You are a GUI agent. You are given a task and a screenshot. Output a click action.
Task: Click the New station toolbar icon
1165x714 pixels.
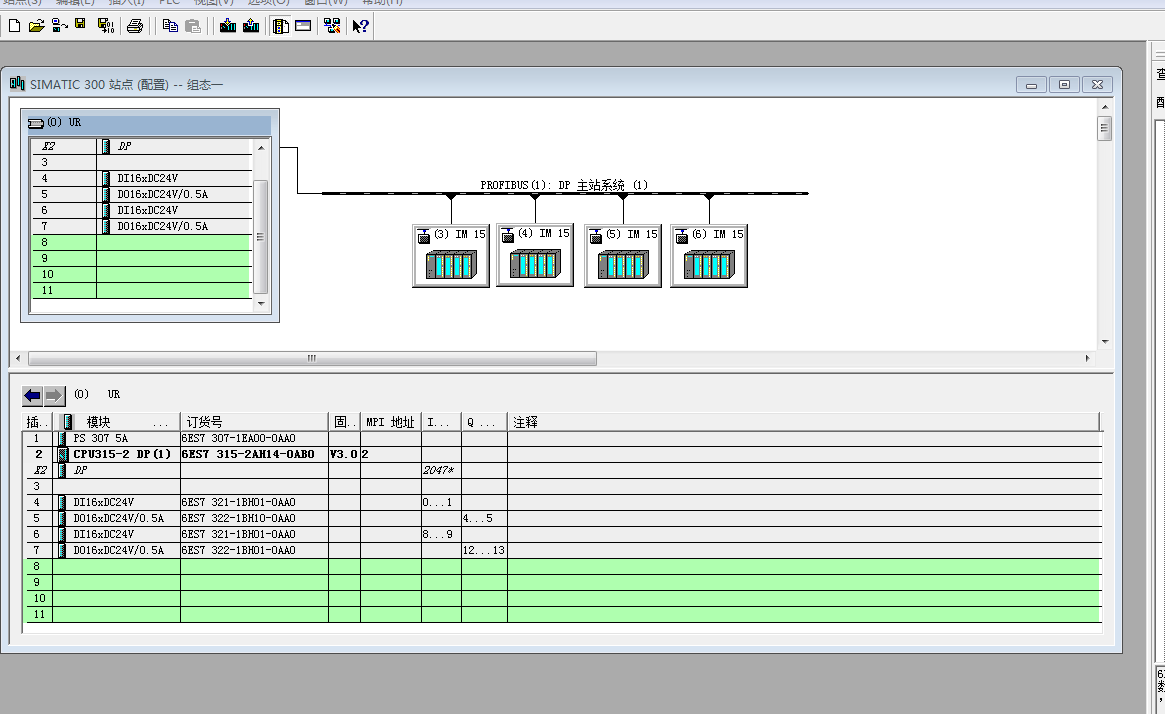[x=14, y=26]
